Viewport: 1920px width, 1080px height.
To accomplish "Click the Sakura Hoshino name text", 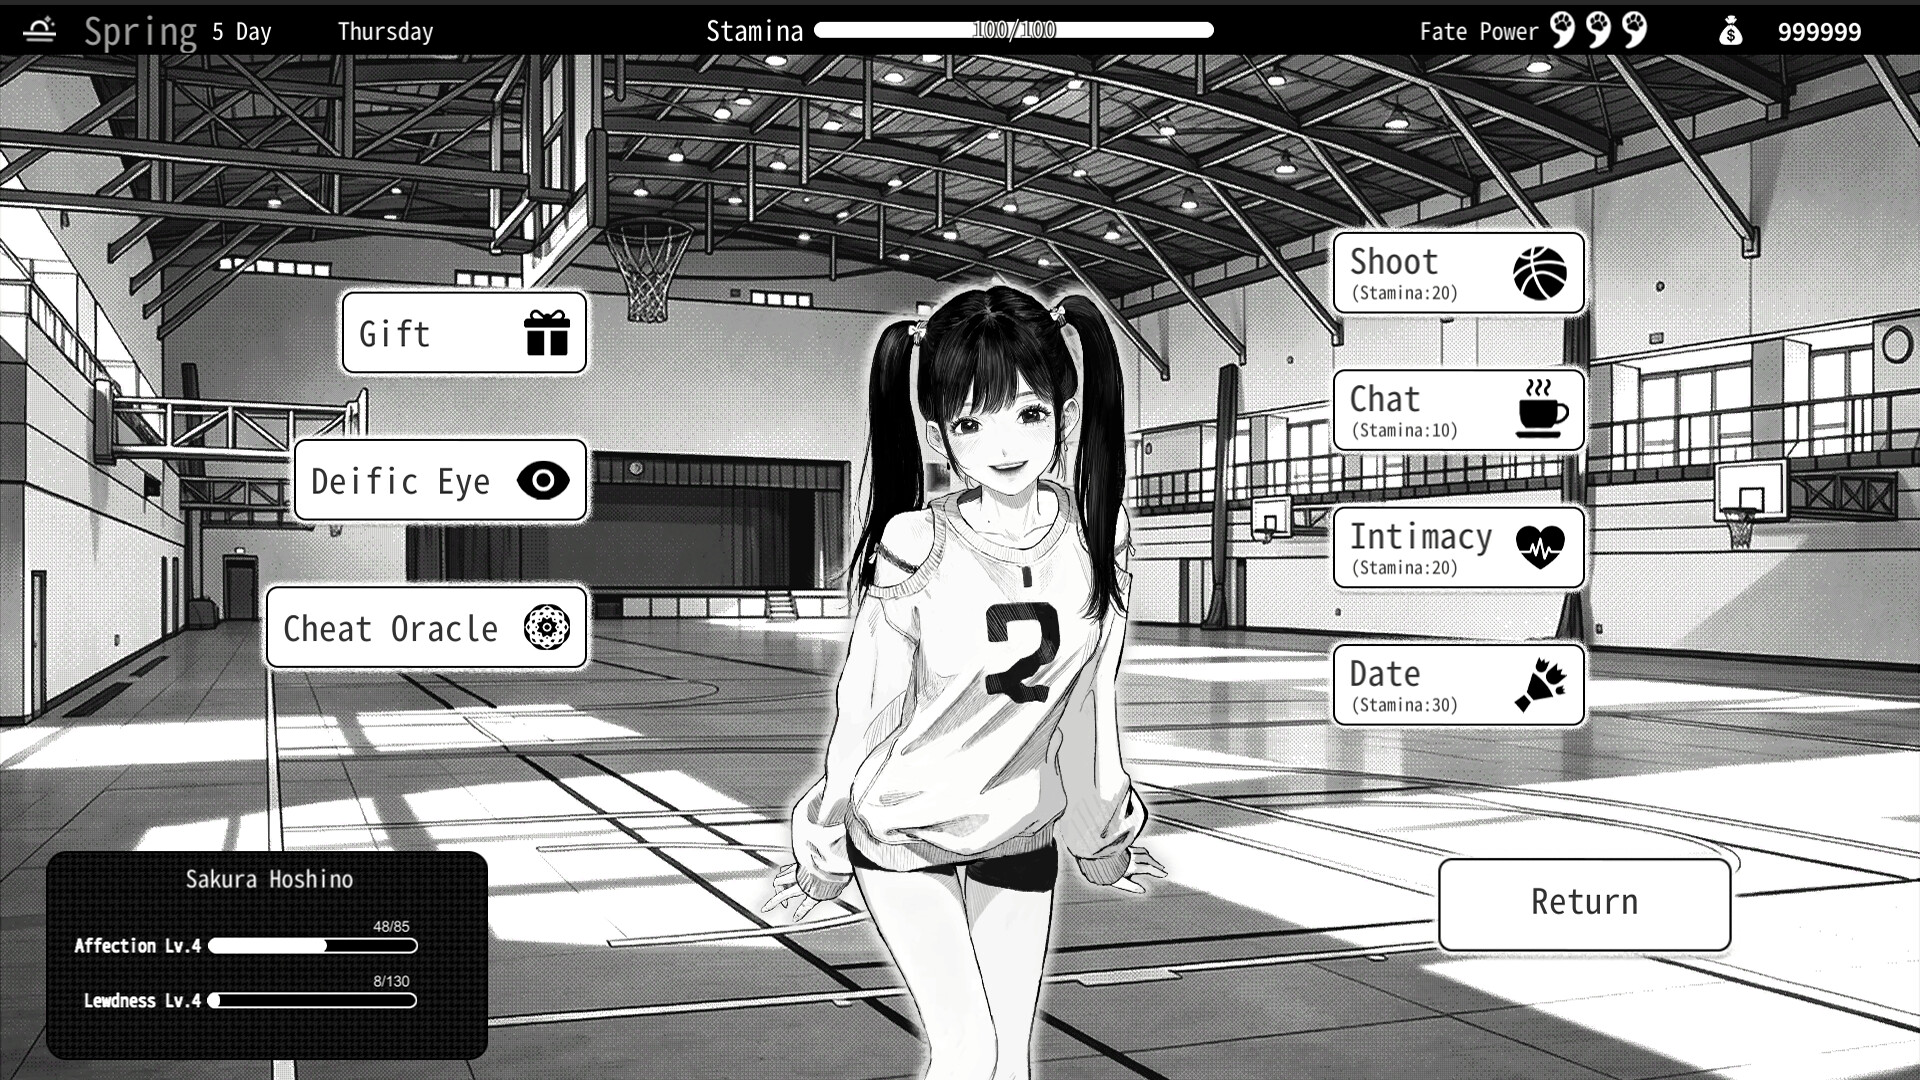I will pos(269,879).
